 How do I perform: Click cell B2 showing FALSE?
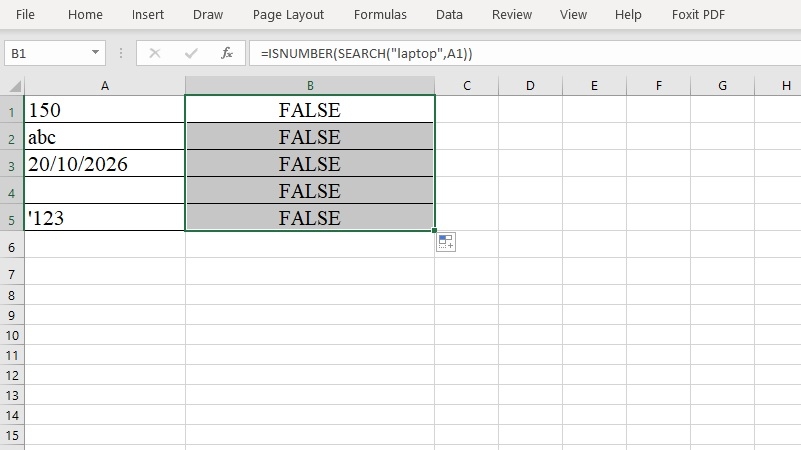click(310, 136)
